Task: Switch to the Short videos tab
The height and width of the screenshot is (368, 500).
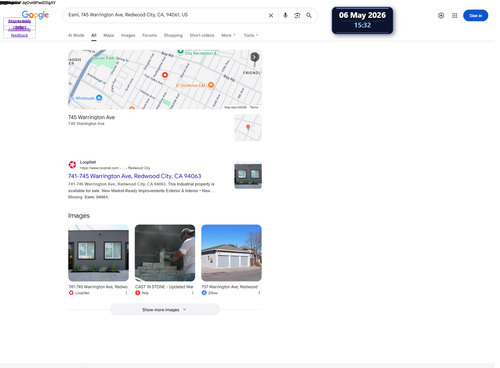Action: click(202, 35)
